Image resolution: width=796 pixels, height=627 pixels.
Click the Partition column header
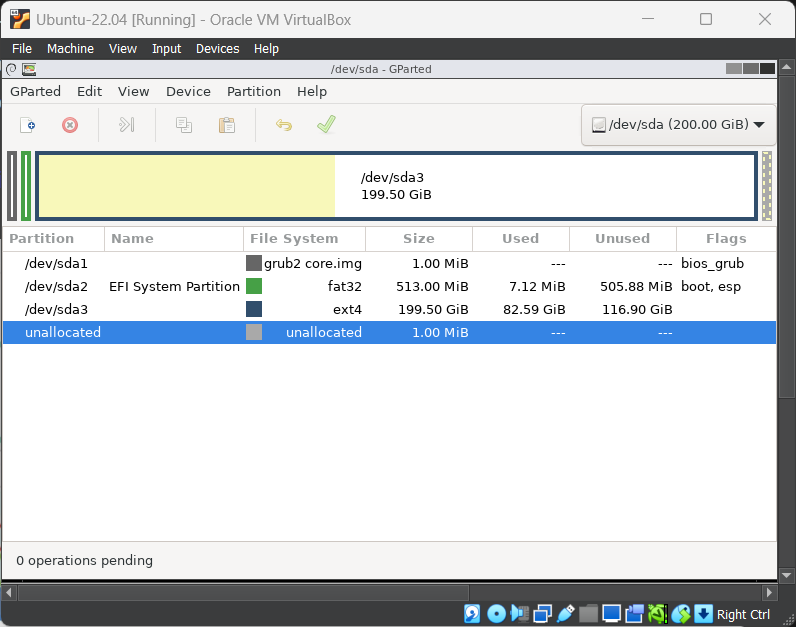click(x=54, y=239)
